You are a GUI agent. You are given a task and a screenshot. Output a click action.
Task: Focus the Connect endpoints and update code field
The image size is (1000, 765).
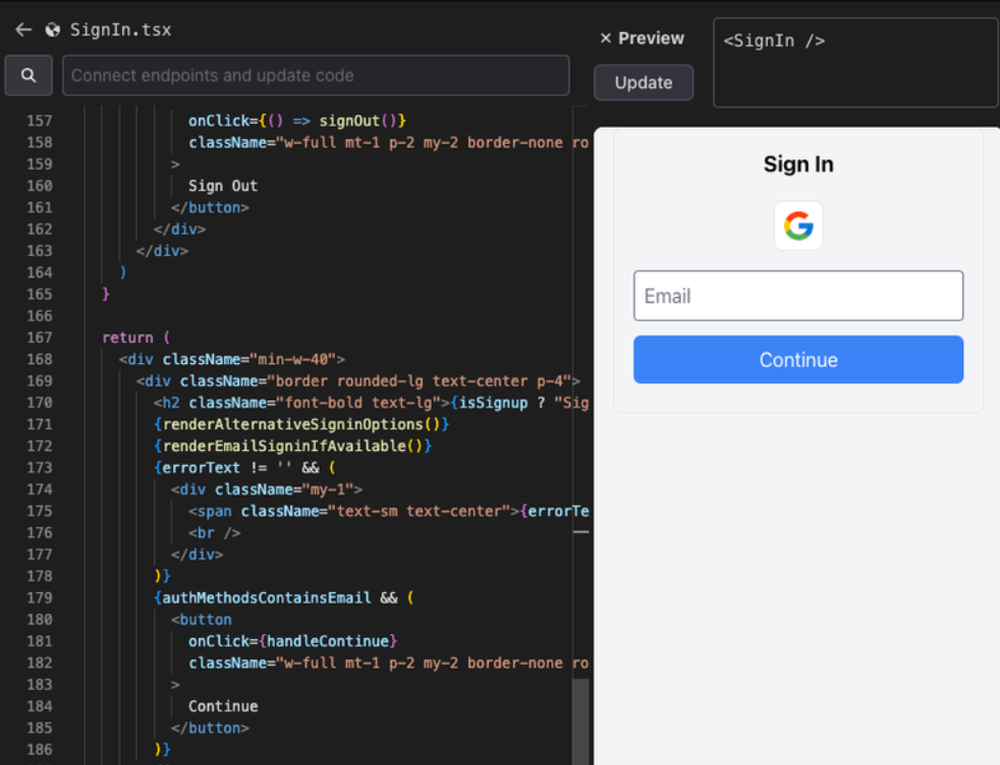(316, 75)
